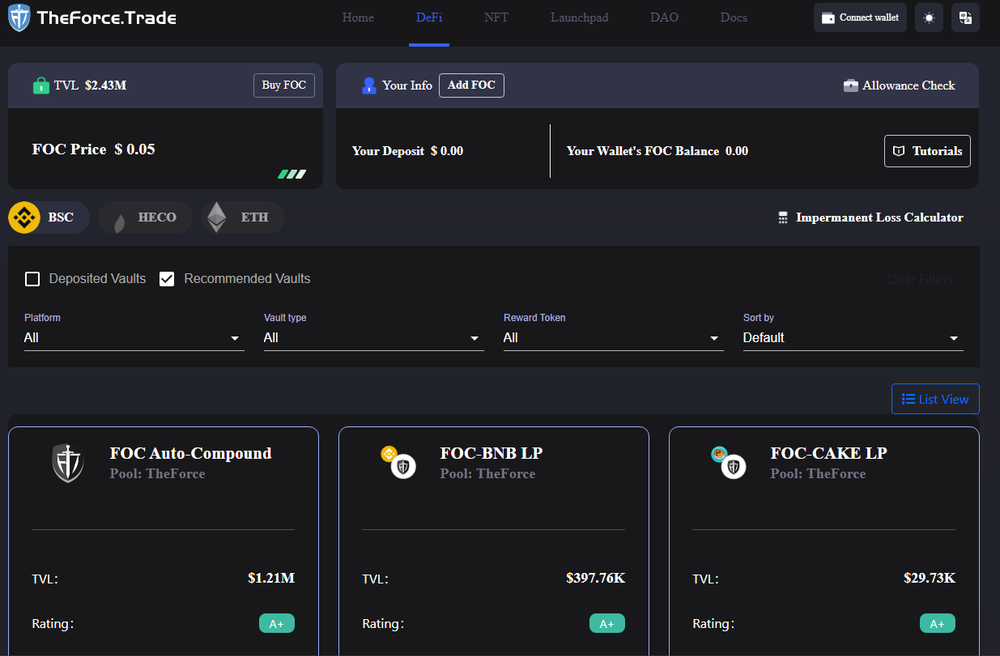Screen dimensions: 1000x656
Task: Click the Impermanent Loss calculator icon
Action: pos(783,218)
